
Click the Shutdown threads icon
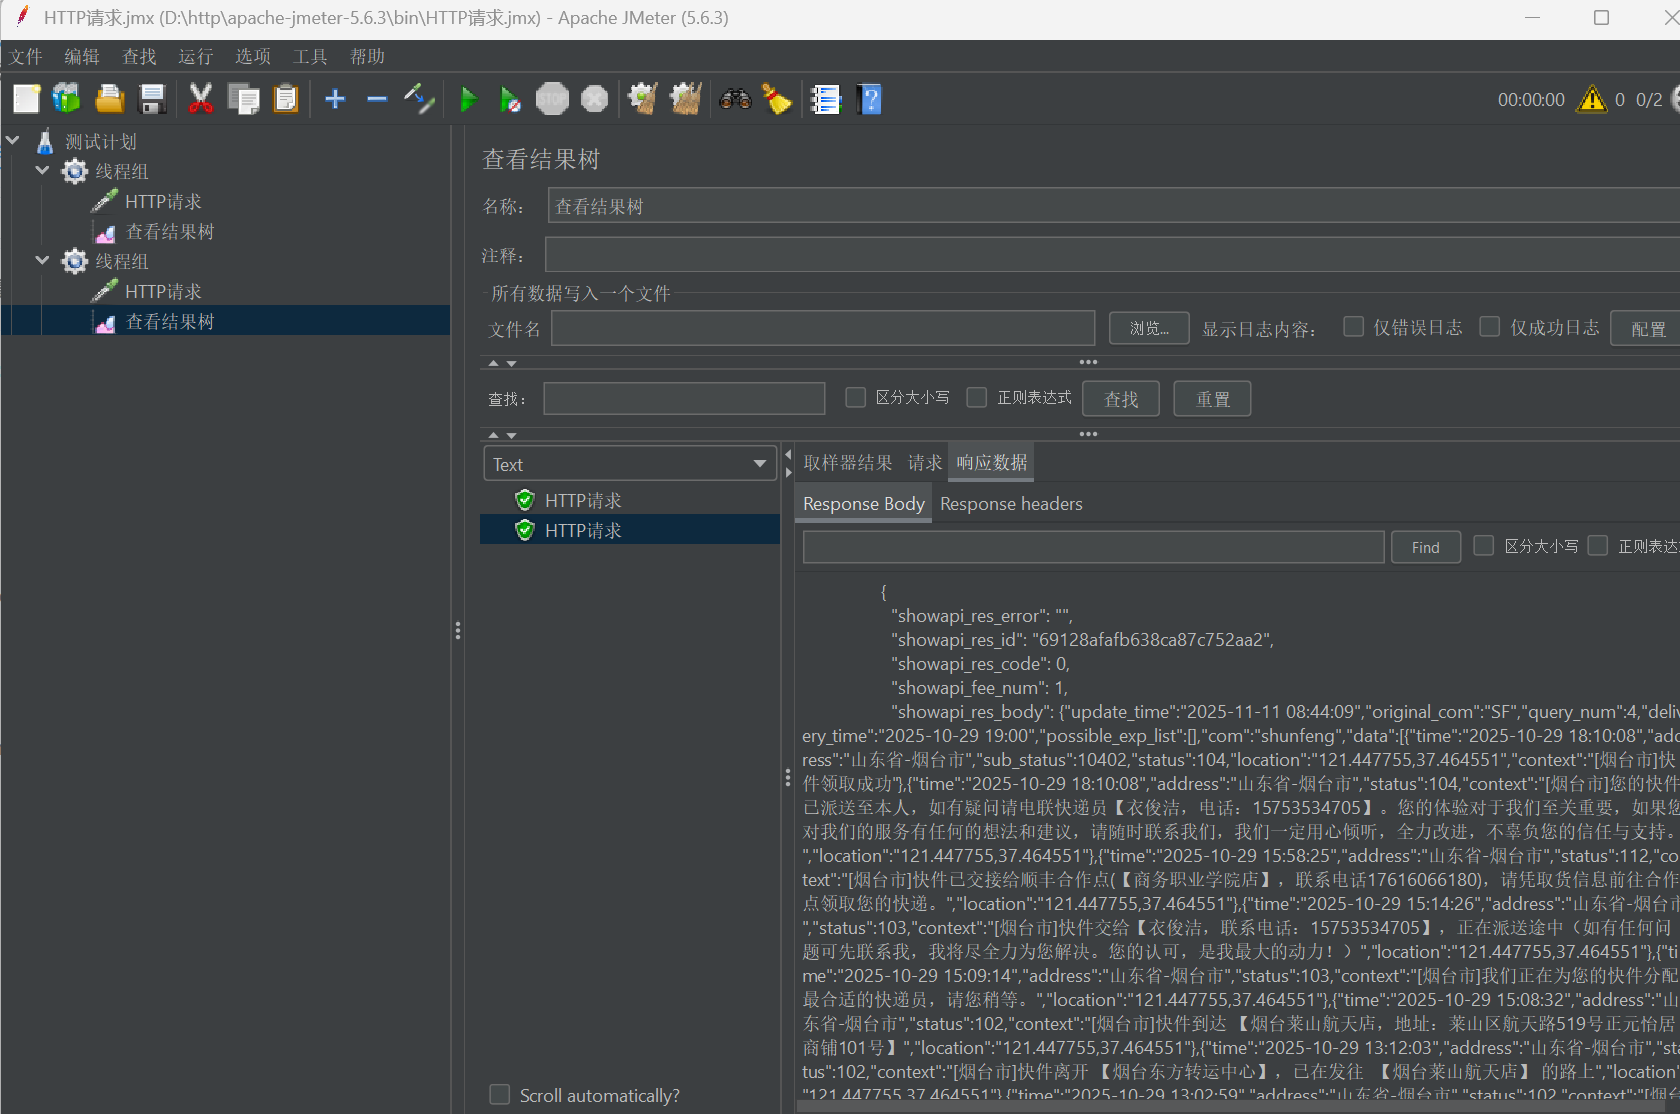(x=595, y=99)
